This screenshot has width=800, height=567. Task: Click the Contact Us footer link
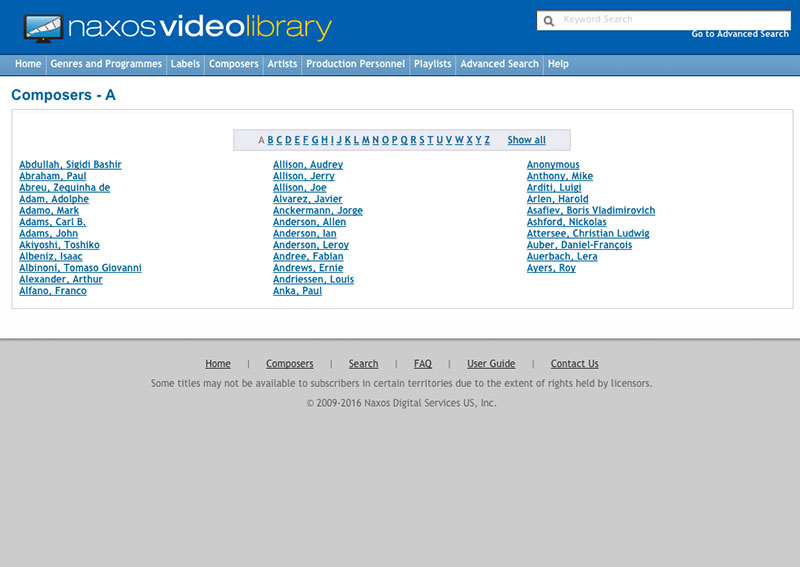coord(574,364)
